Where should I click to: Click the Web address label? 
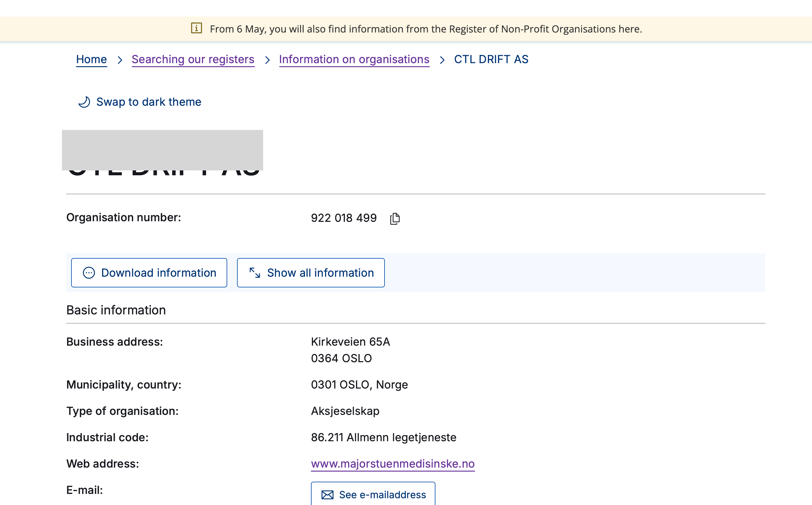coord(103,464)
